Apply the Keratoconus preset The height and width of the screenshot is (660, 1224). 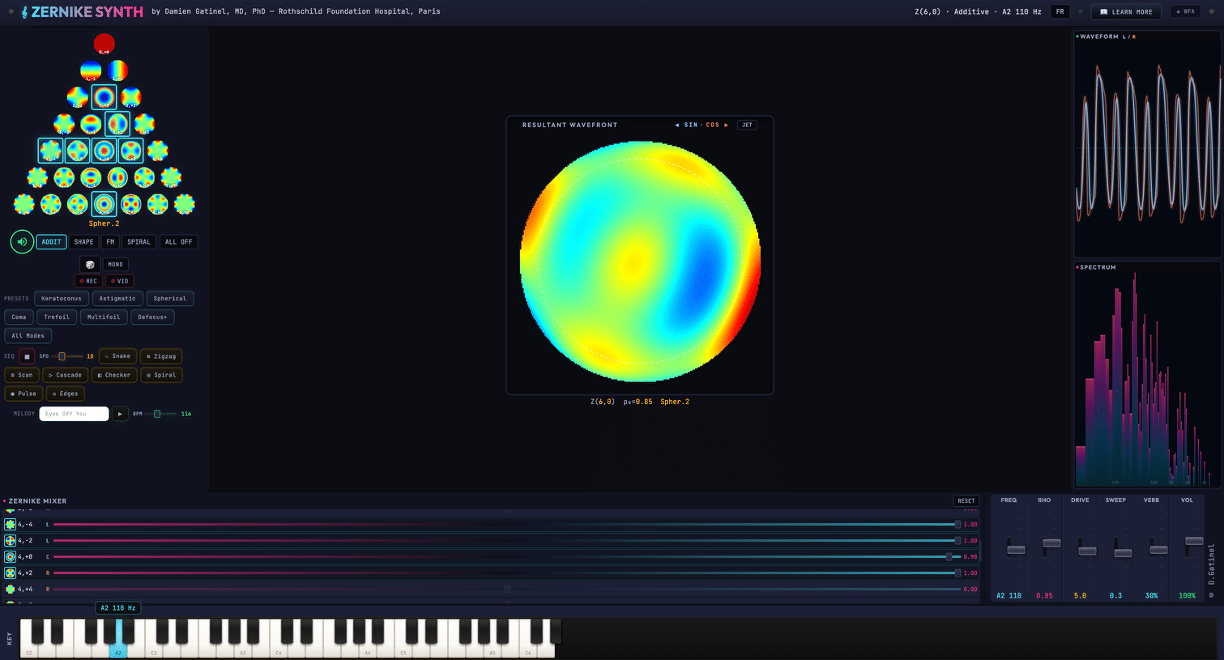(x=61, y=298)
